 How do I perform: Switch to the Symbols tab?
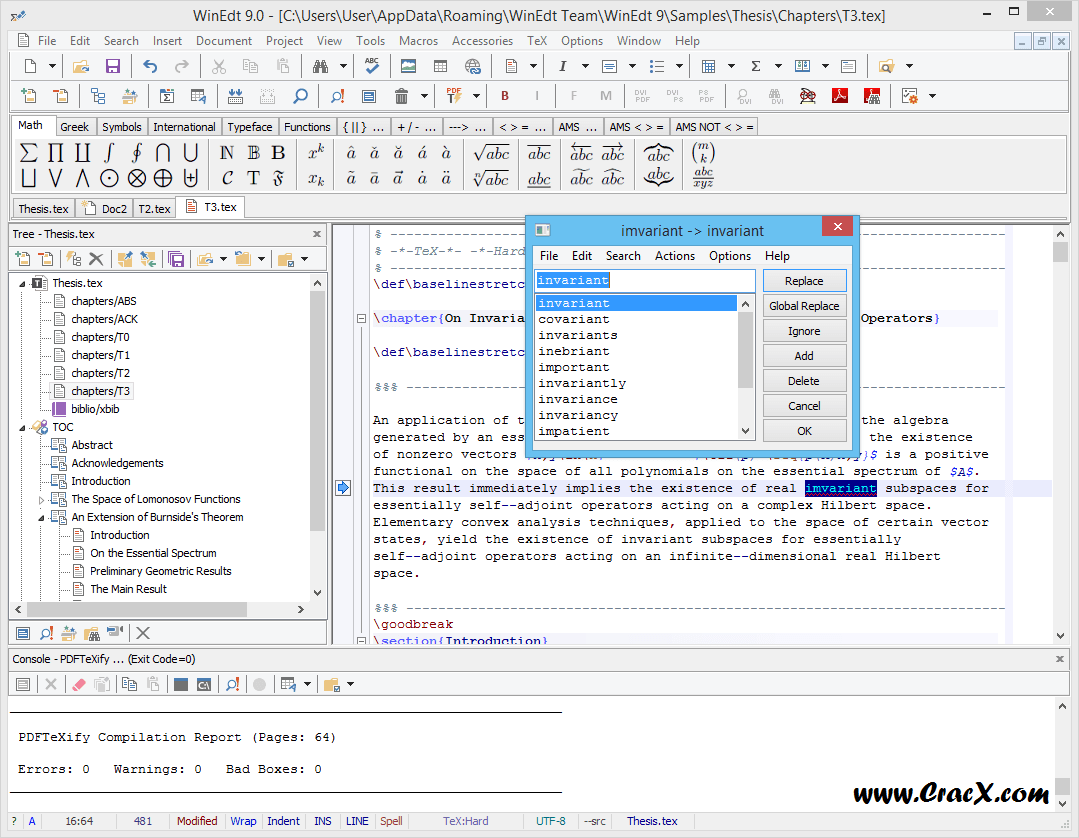pos(122,127)
